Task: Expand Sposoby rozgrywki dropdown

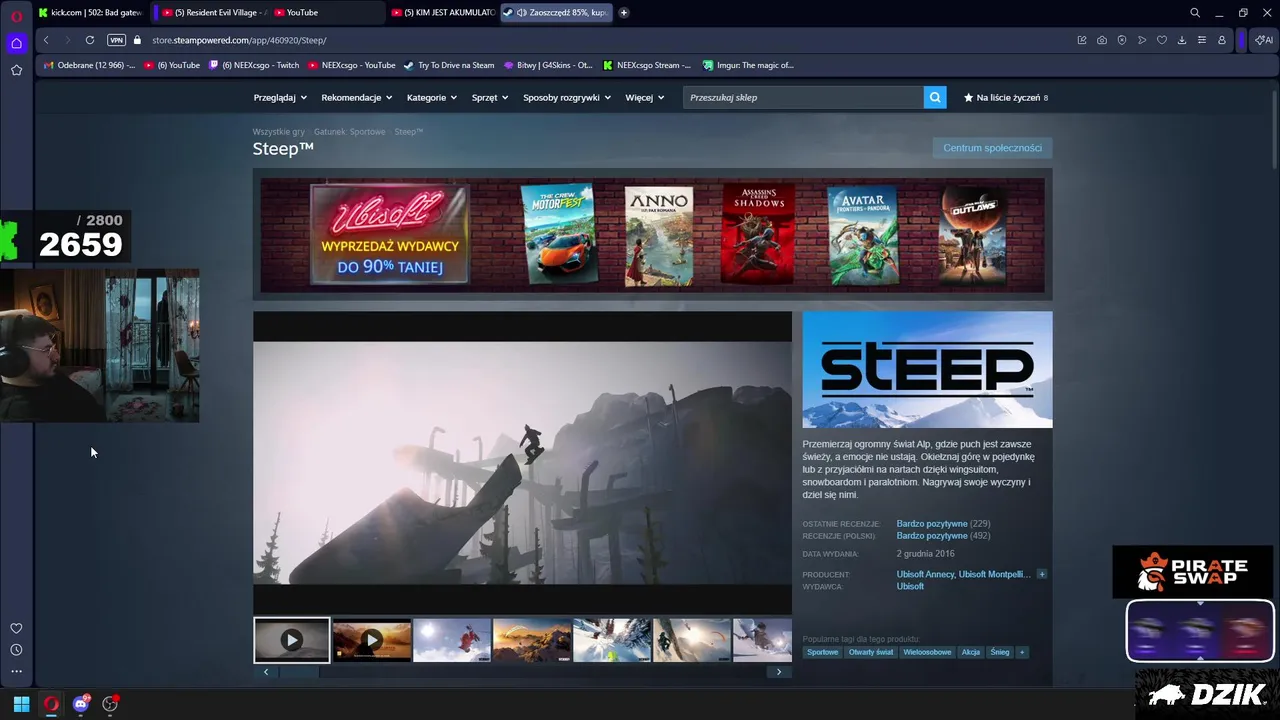Action: click(567, 97)
